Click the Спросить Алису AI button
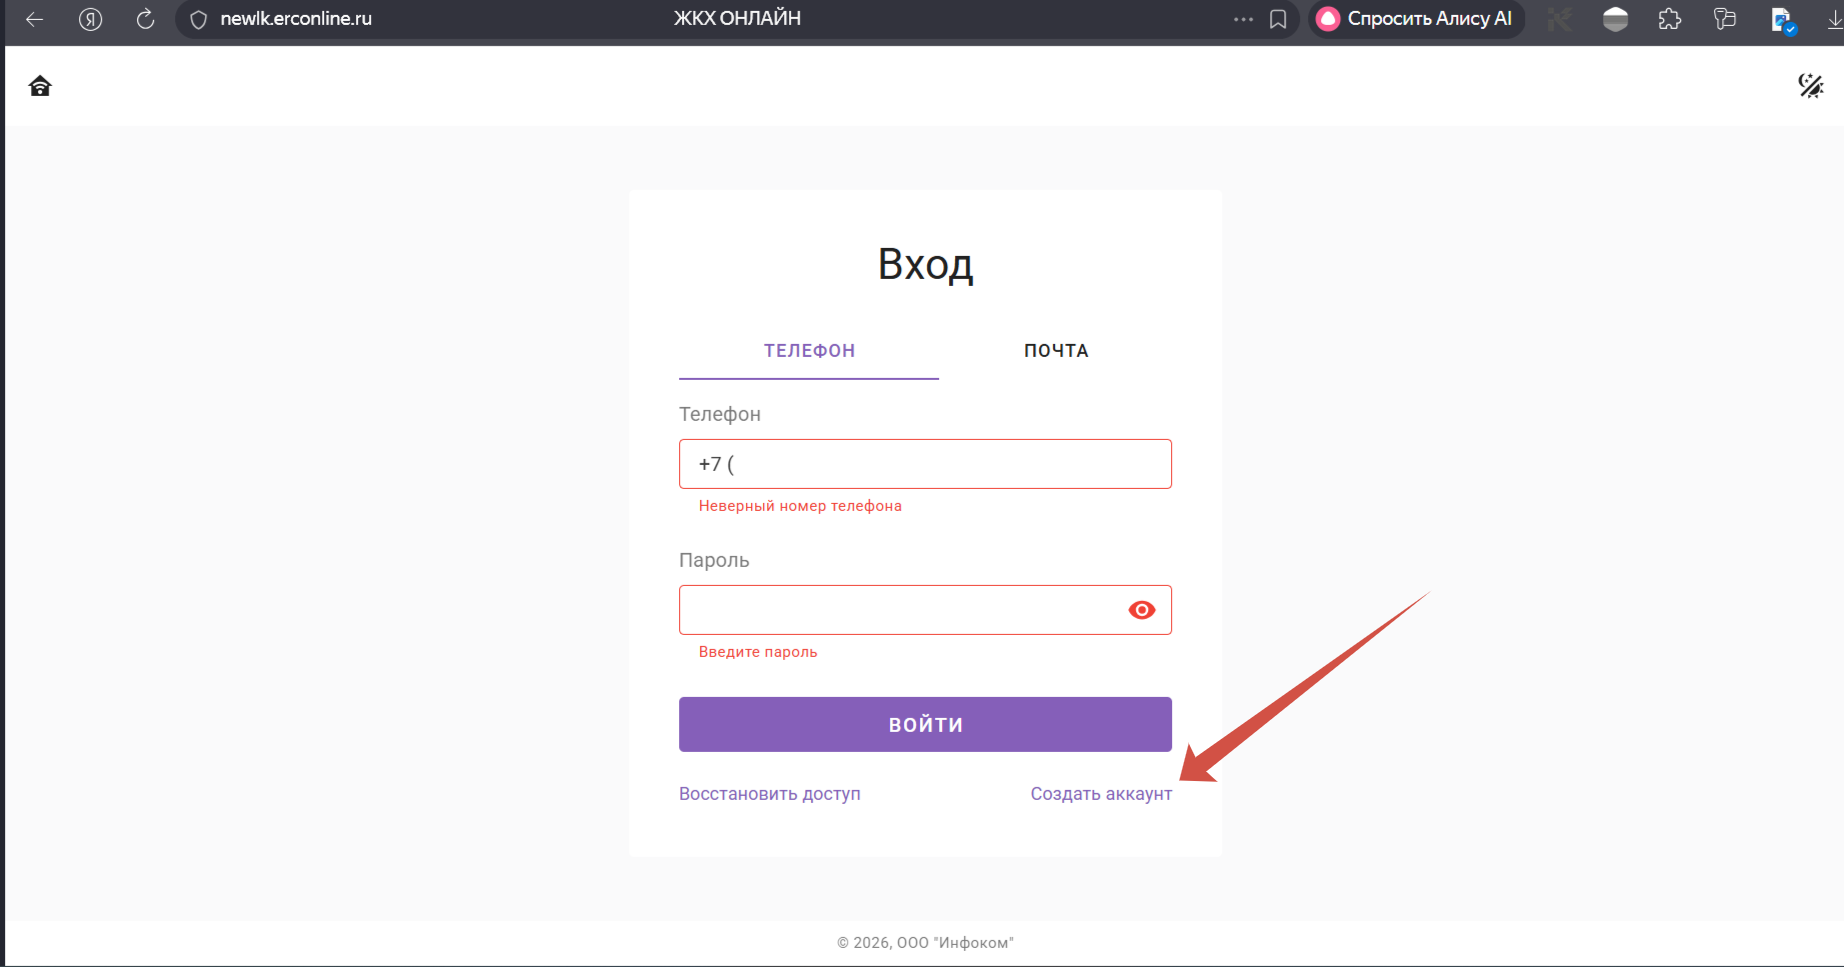 click(x=1416, y=19)
